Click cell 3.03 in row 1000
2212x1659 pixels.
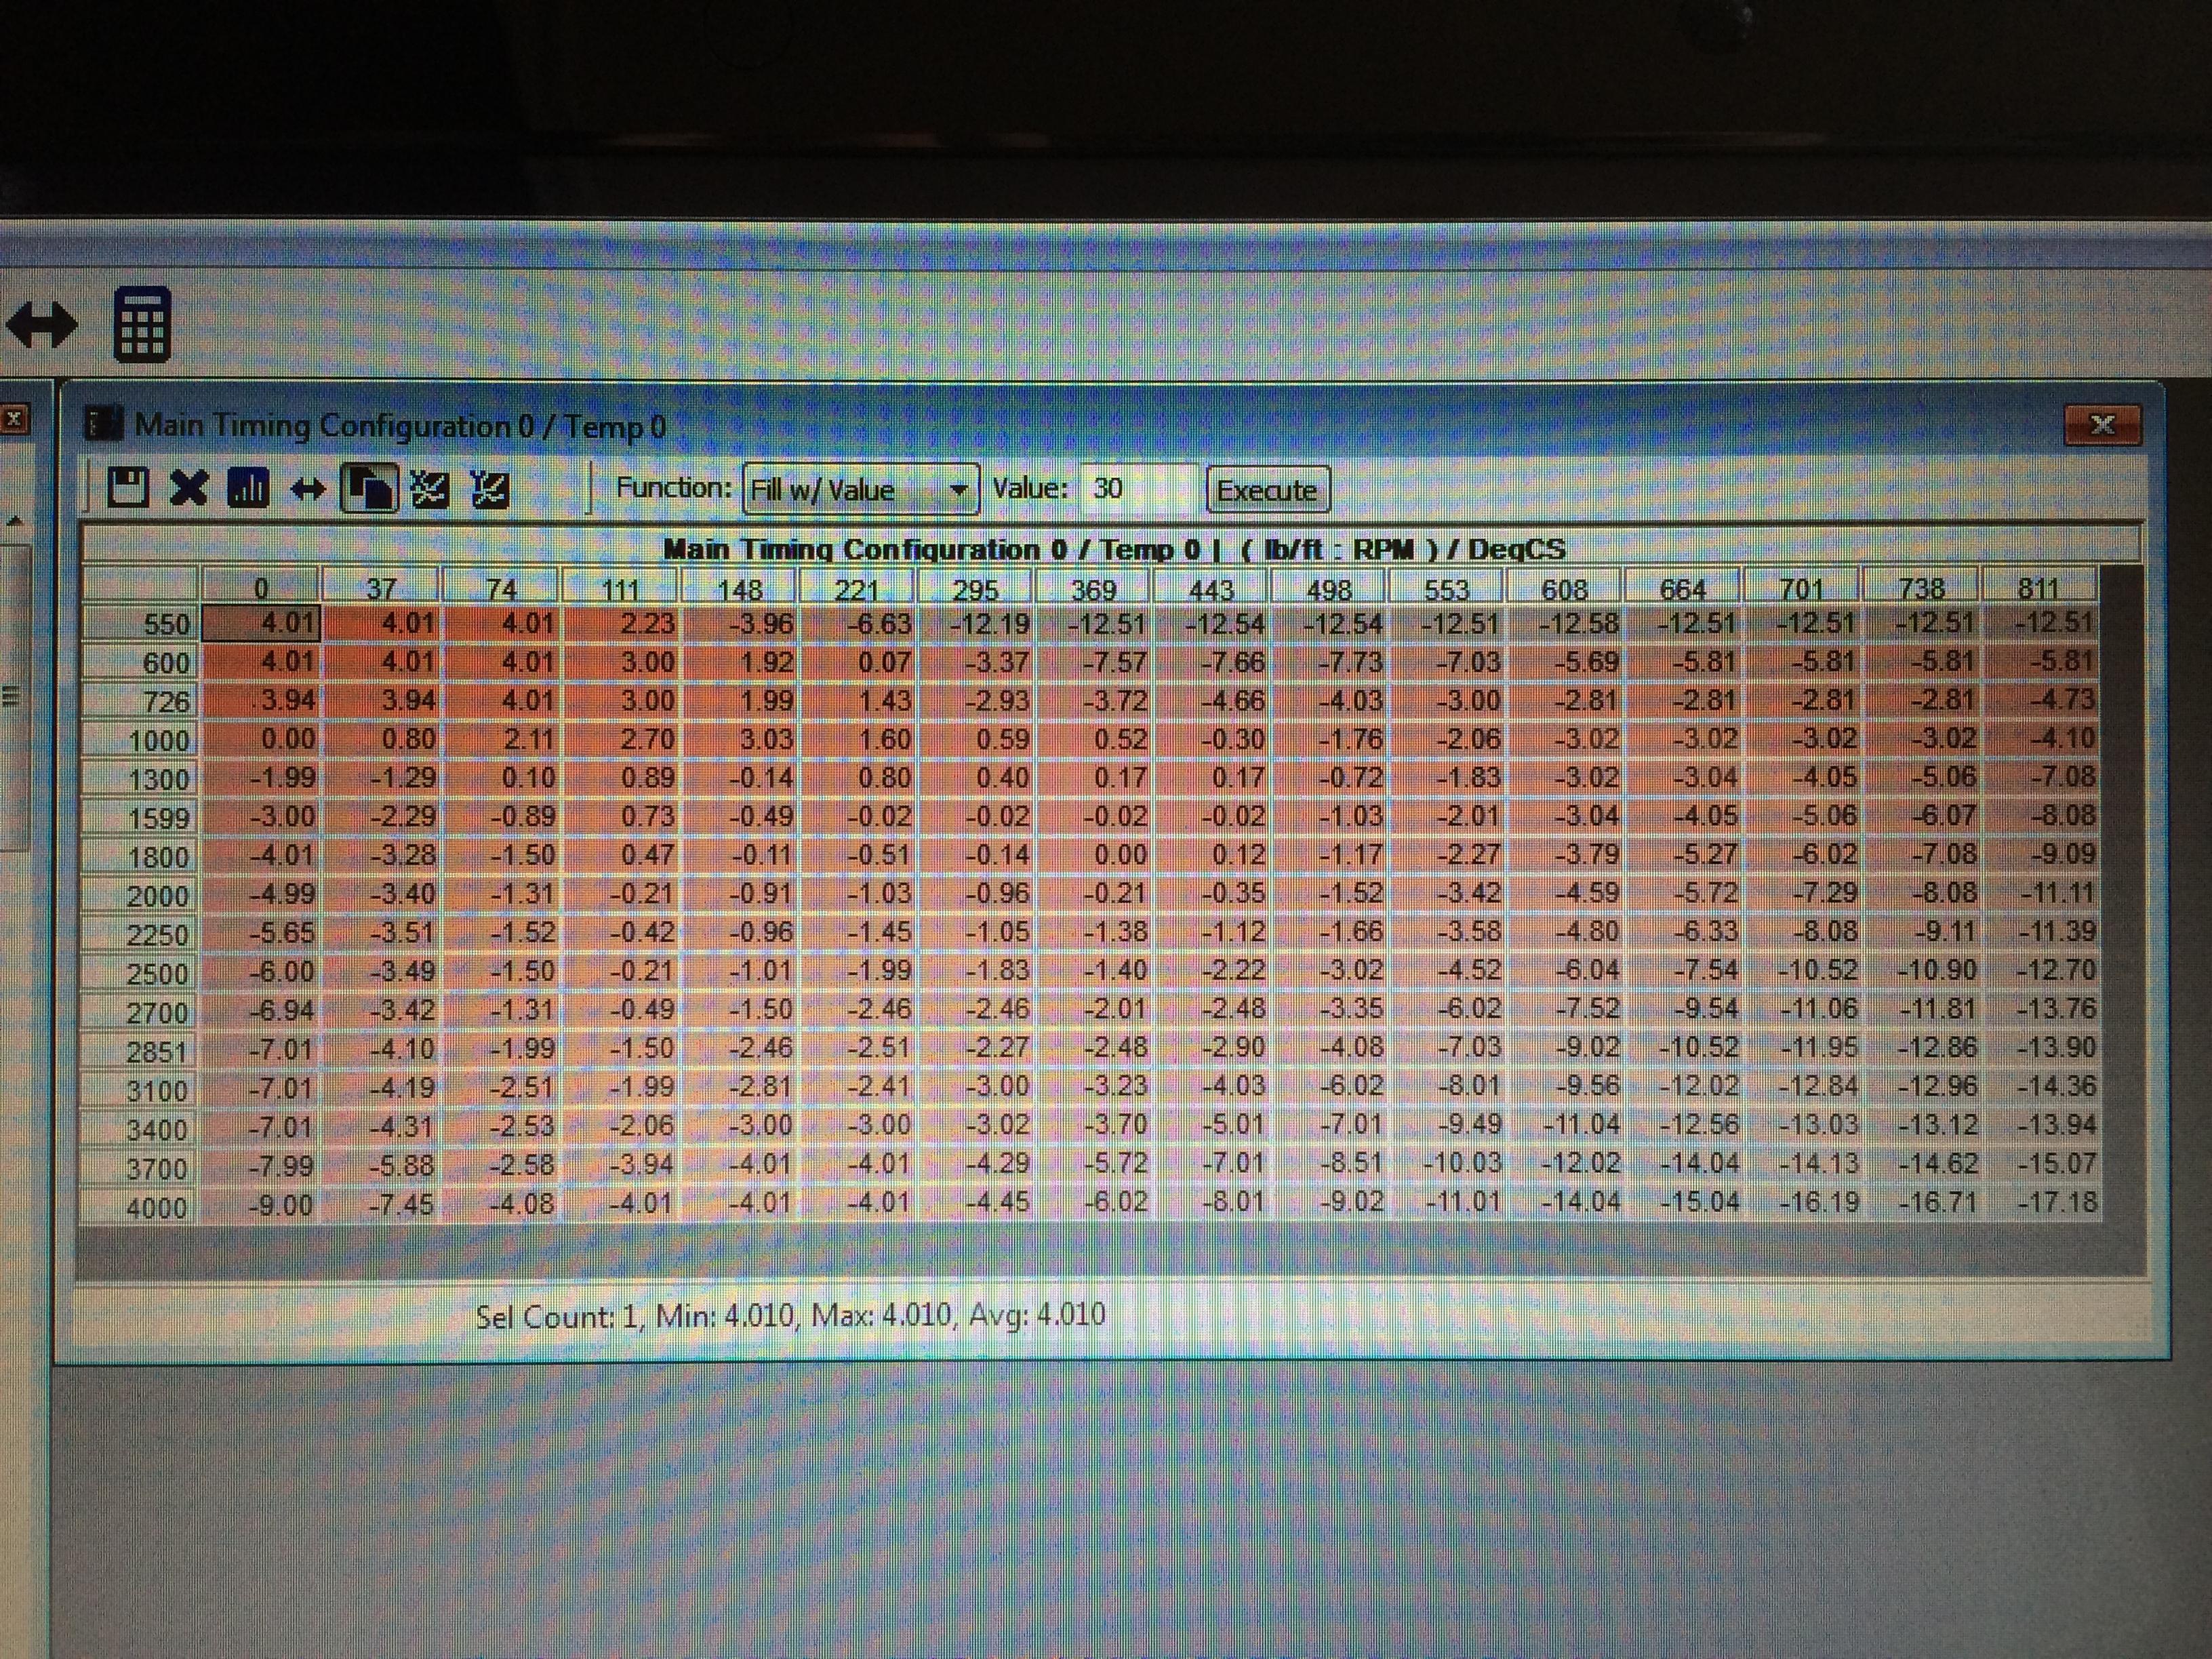tap(741, 739)
